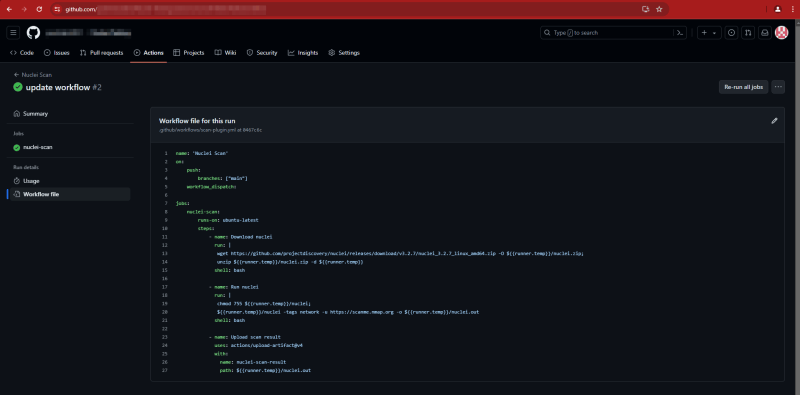
Task: Open the Security tab
Action: [262, 53]
